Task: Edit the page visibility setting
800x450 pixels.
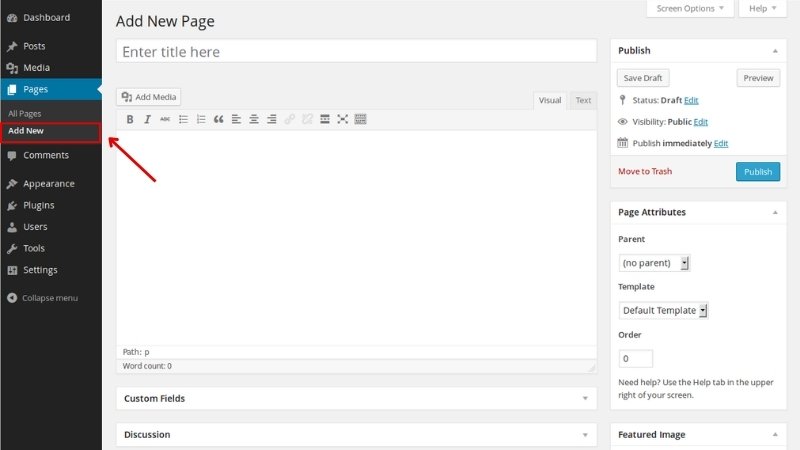Action: (701, 122)
